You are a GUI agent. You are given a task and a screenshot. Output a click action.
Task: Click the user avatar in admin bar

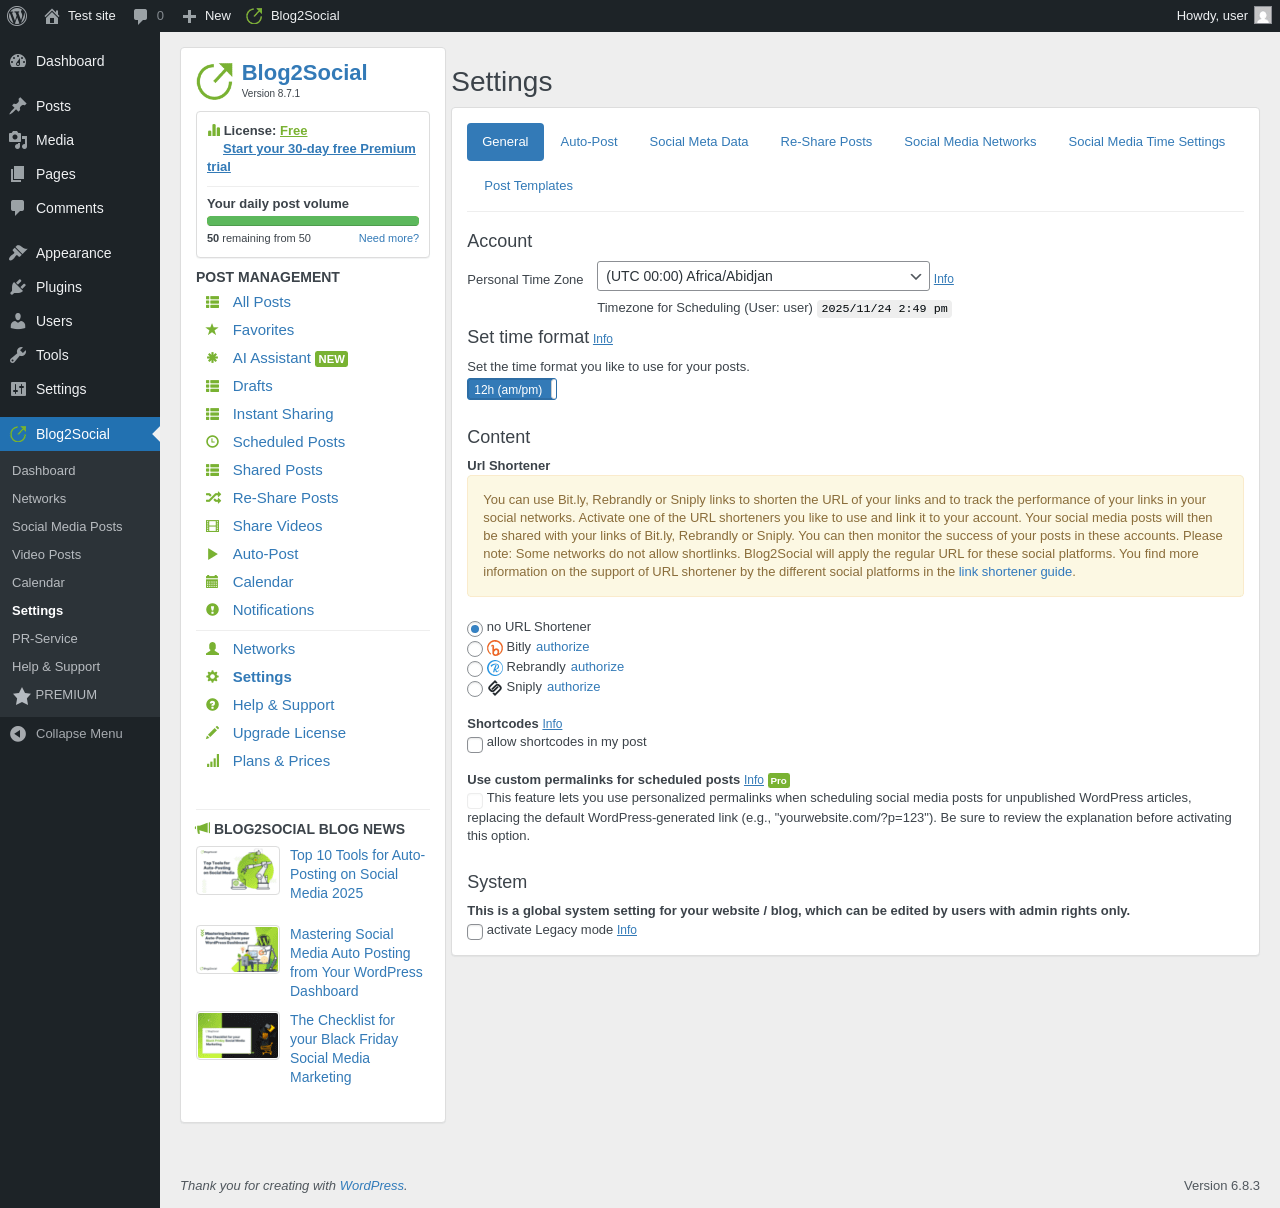(x=1263, y=16)
